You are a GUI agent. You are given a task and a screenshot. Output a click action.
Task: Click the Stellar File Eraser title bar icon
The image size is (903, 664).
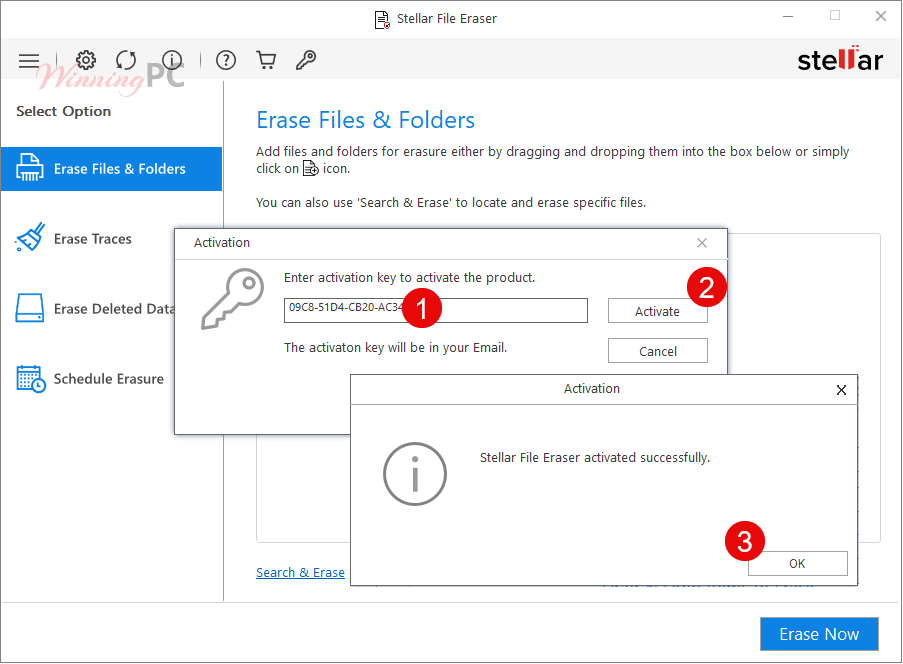382,20
